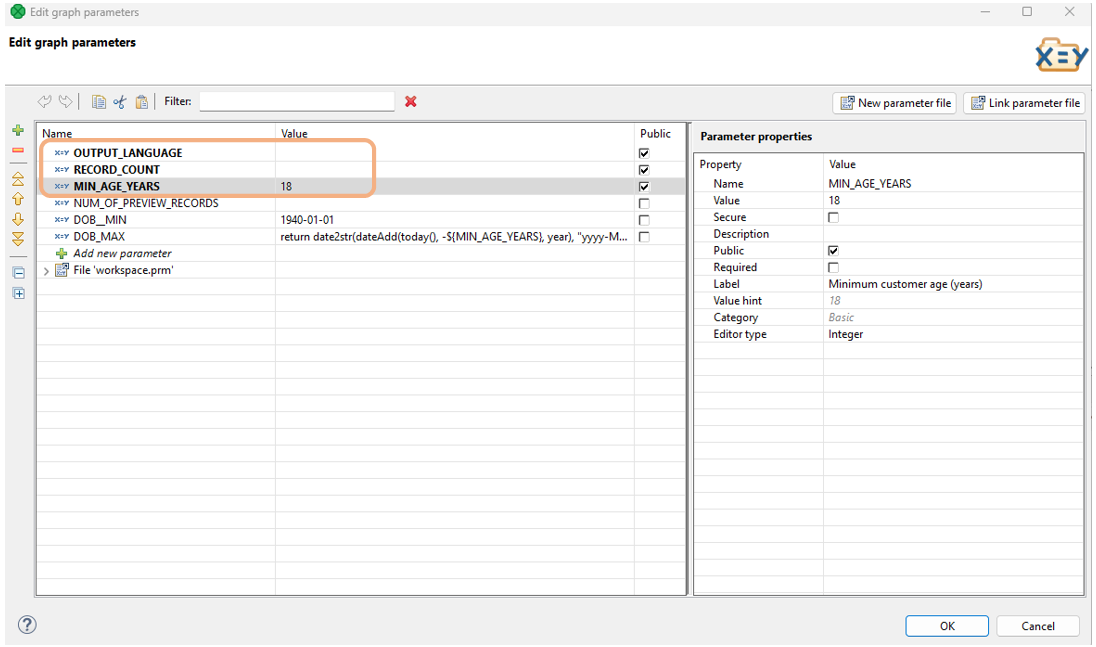
Task: Enable Public for DOB_MAX parameter
Action: pyautogui.click(x=644, y=237)
